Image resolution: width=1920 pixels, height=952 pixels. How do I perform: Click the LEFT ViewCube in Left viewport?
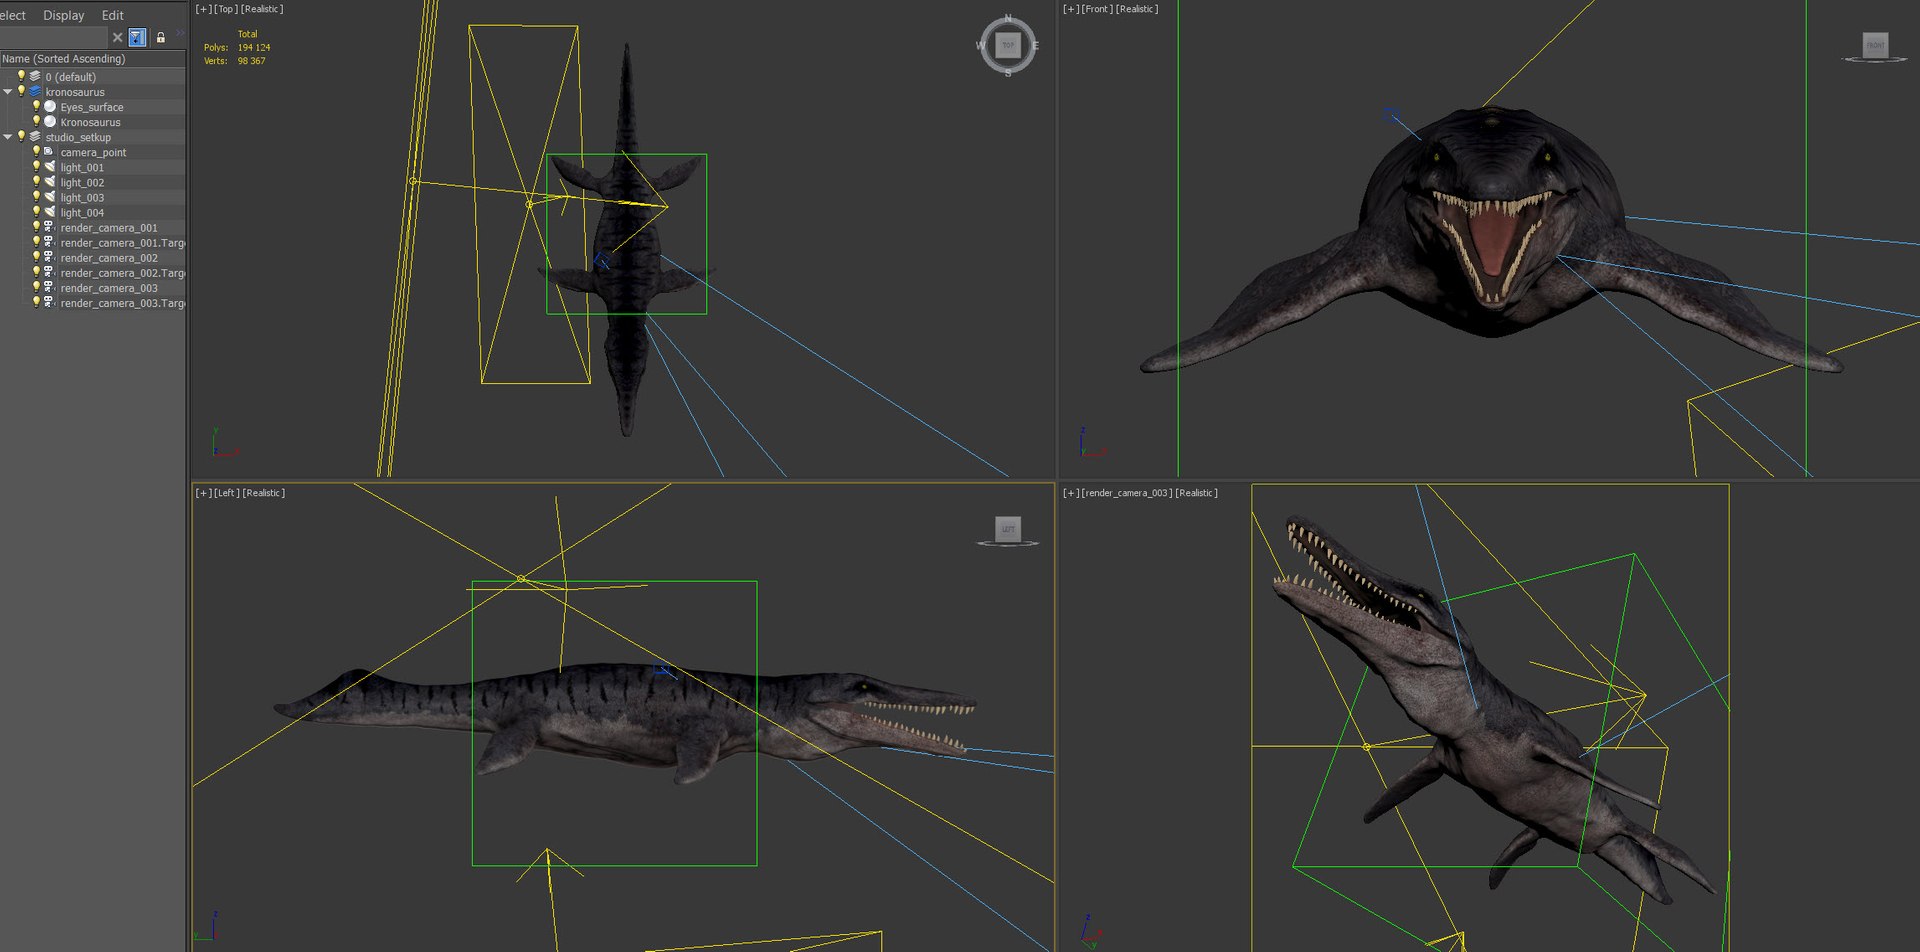pos(1008,529)
